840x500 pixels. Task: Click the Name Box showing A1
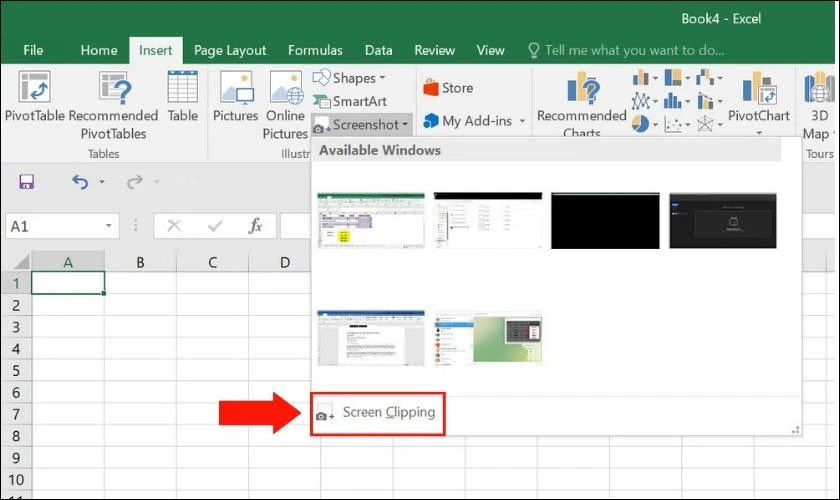pyautogui.click(x=54, y=226)
